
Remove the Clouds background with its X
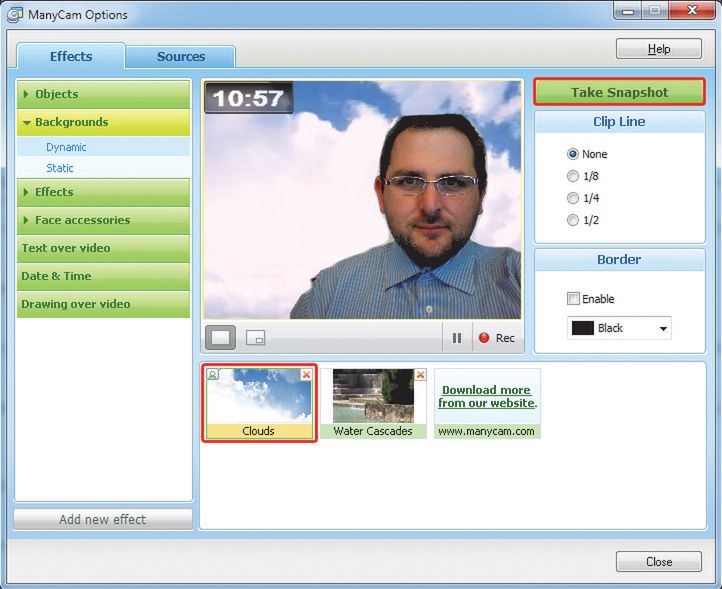tap(306, 375)
